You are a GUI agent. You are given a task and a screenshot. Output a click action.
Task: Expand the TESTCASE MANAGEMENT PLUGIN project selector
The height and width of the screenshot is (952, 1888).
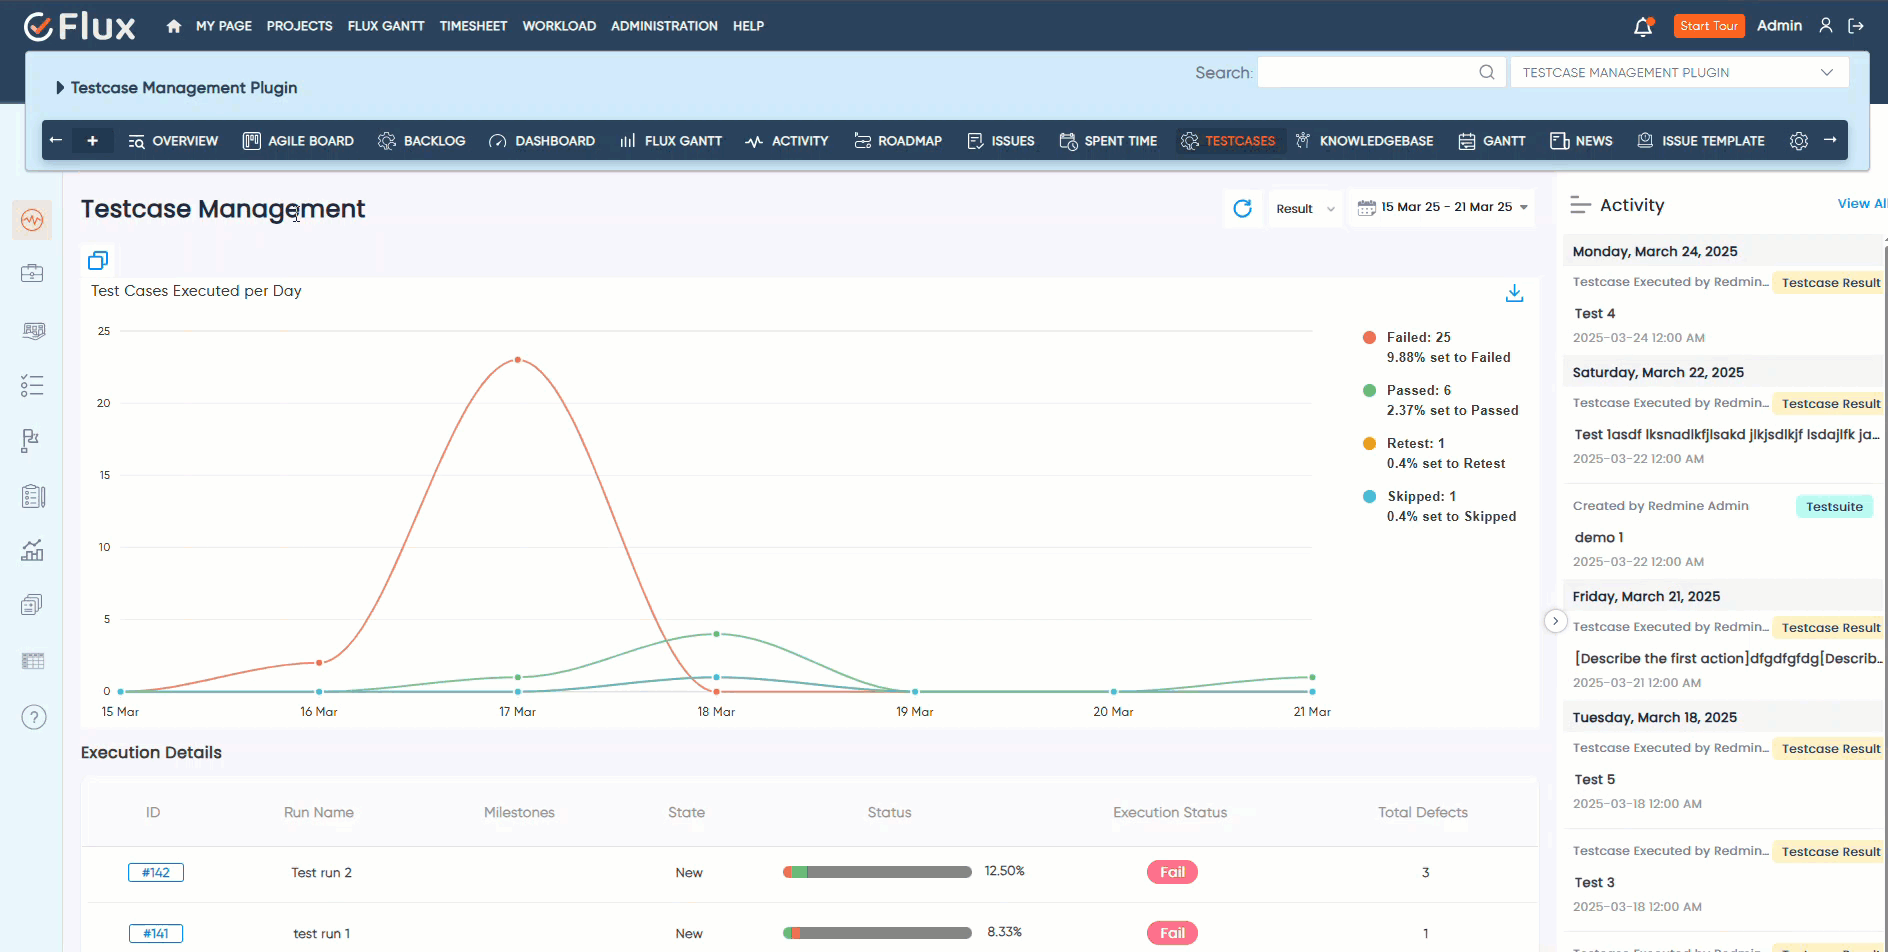pos(1678,71)
